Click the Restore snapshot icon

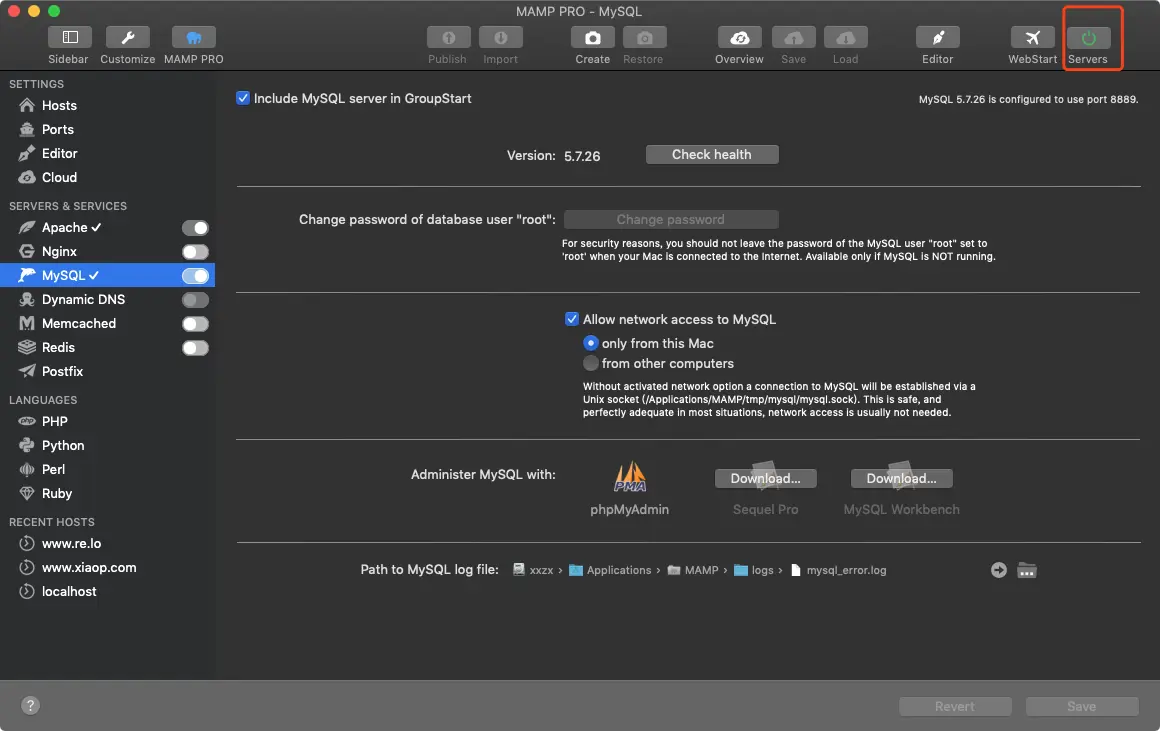tap(644, 37)
